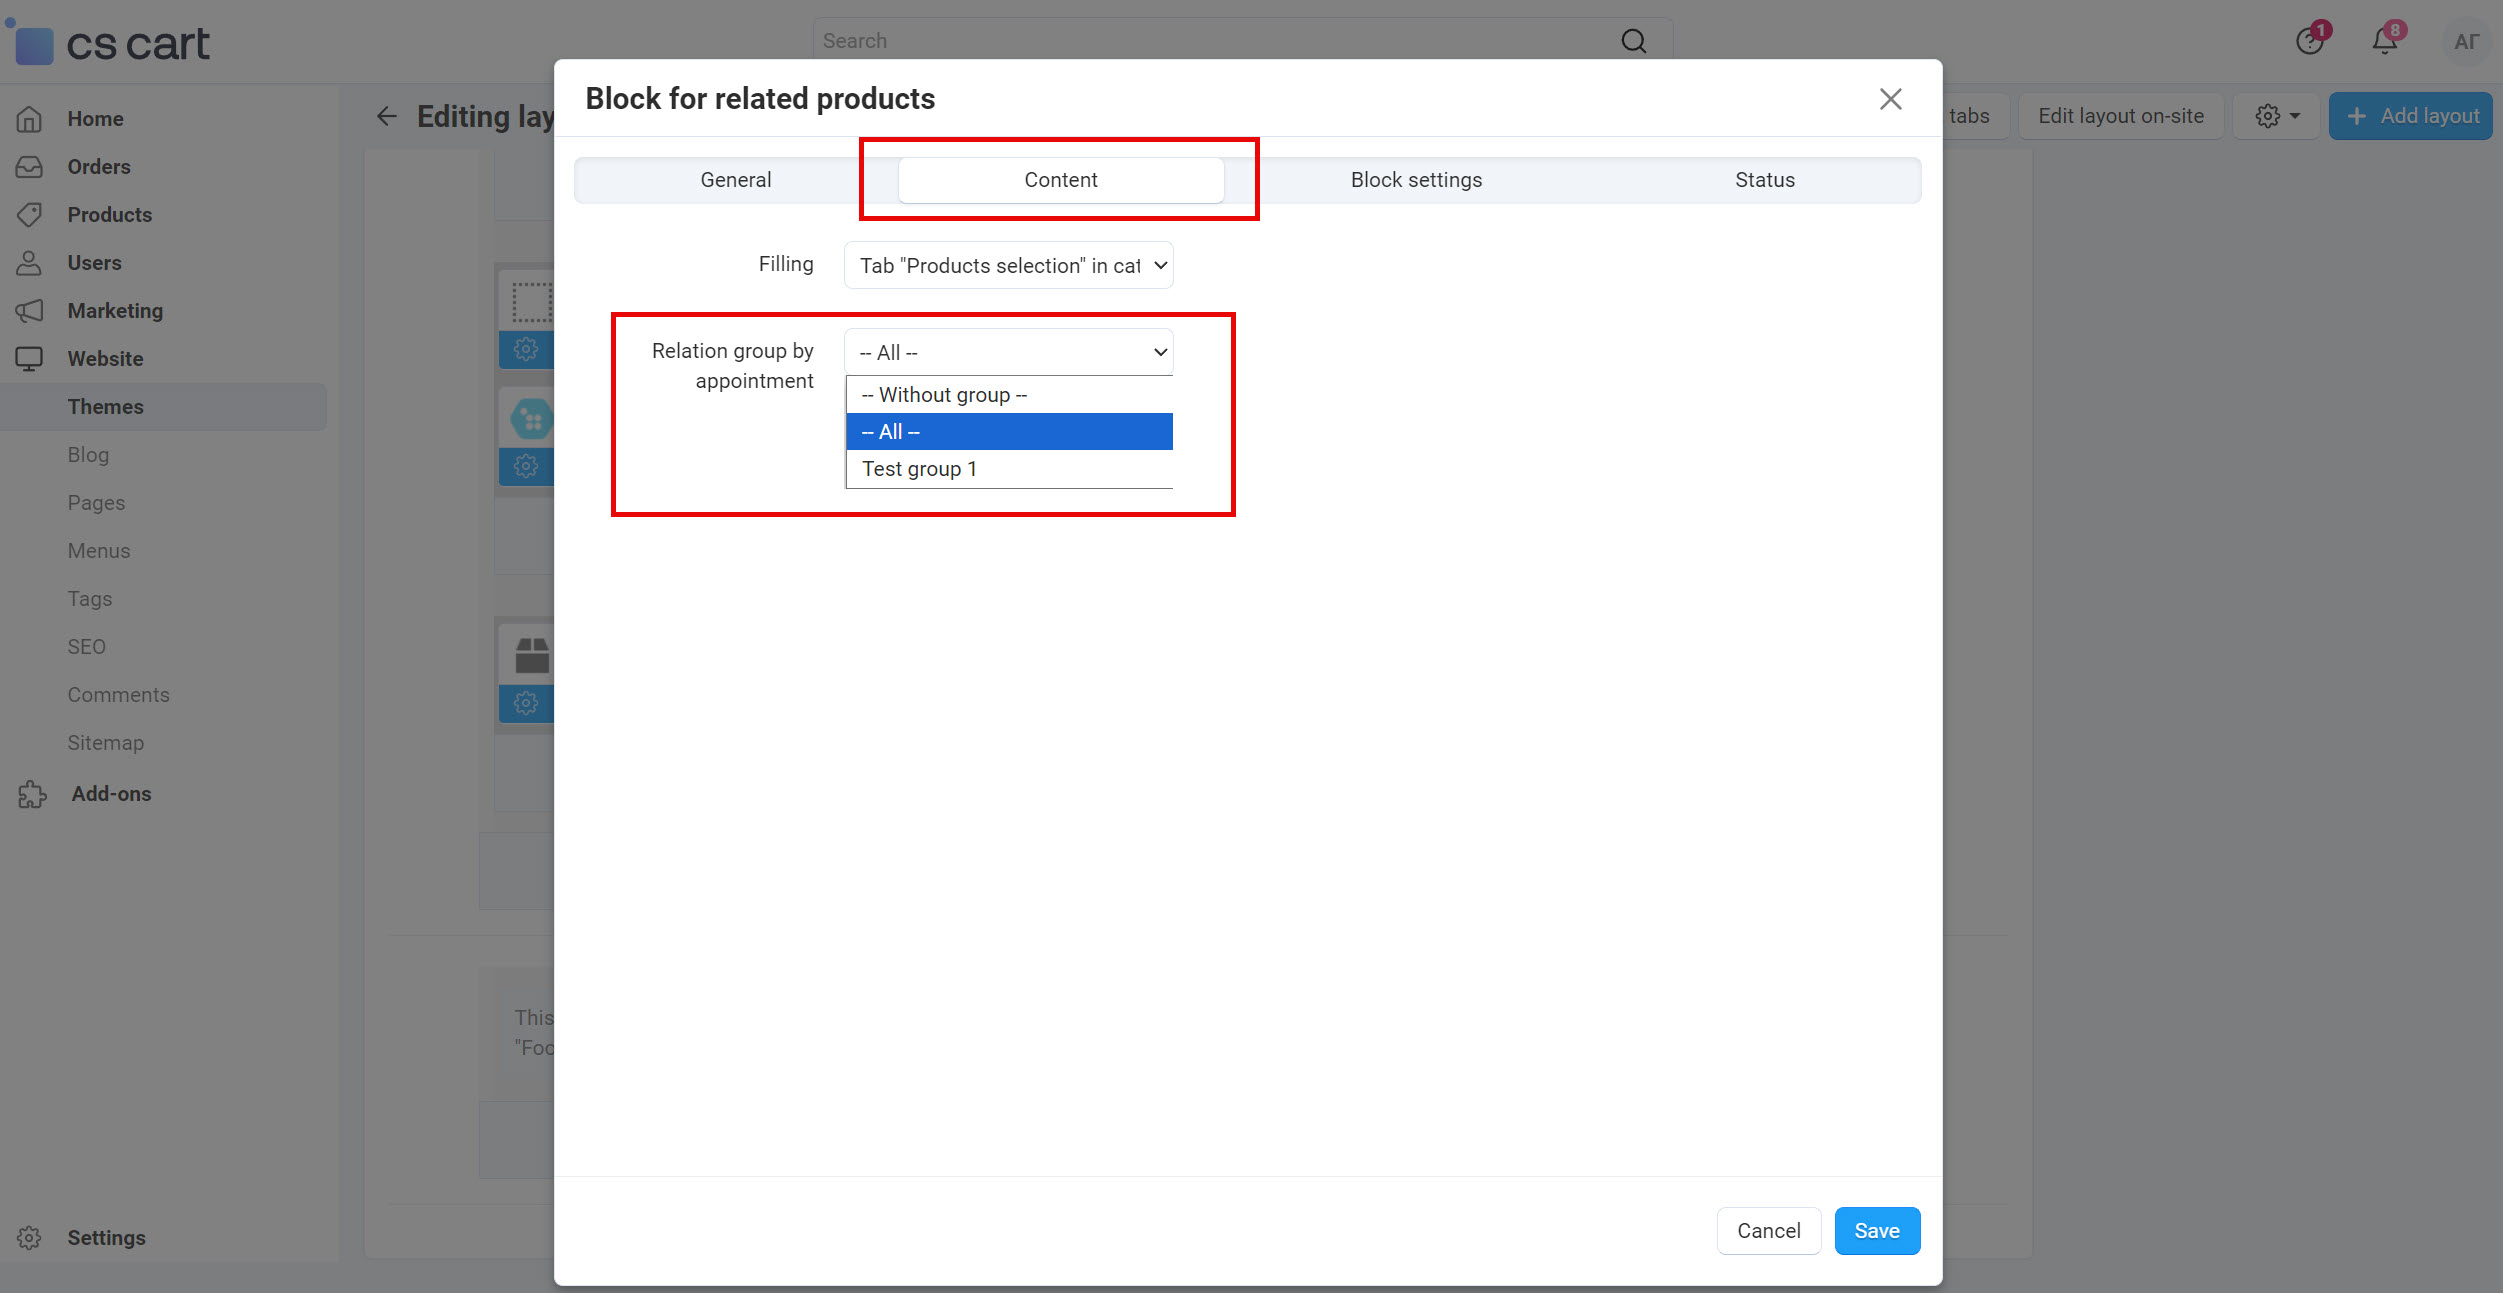Image resolution: width=2503 pixels, height=1293 pixels.
Task: Click the hexagon block icon
Action: coord(532,419)
